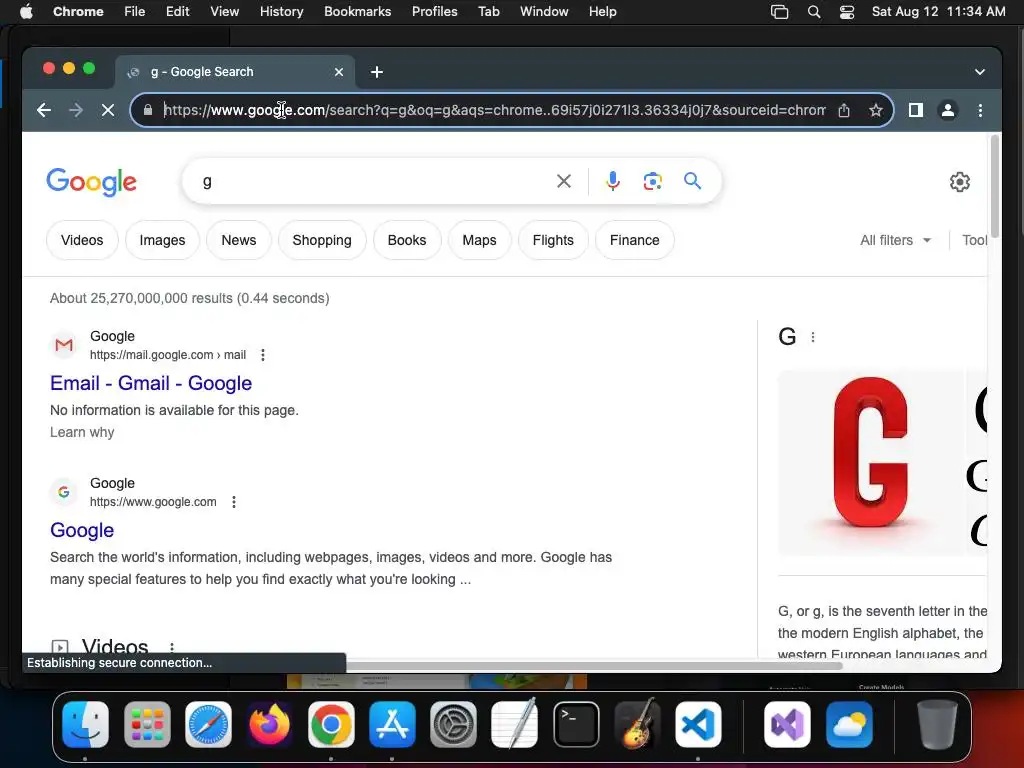Clear the Google search box

tap(564, 181)
